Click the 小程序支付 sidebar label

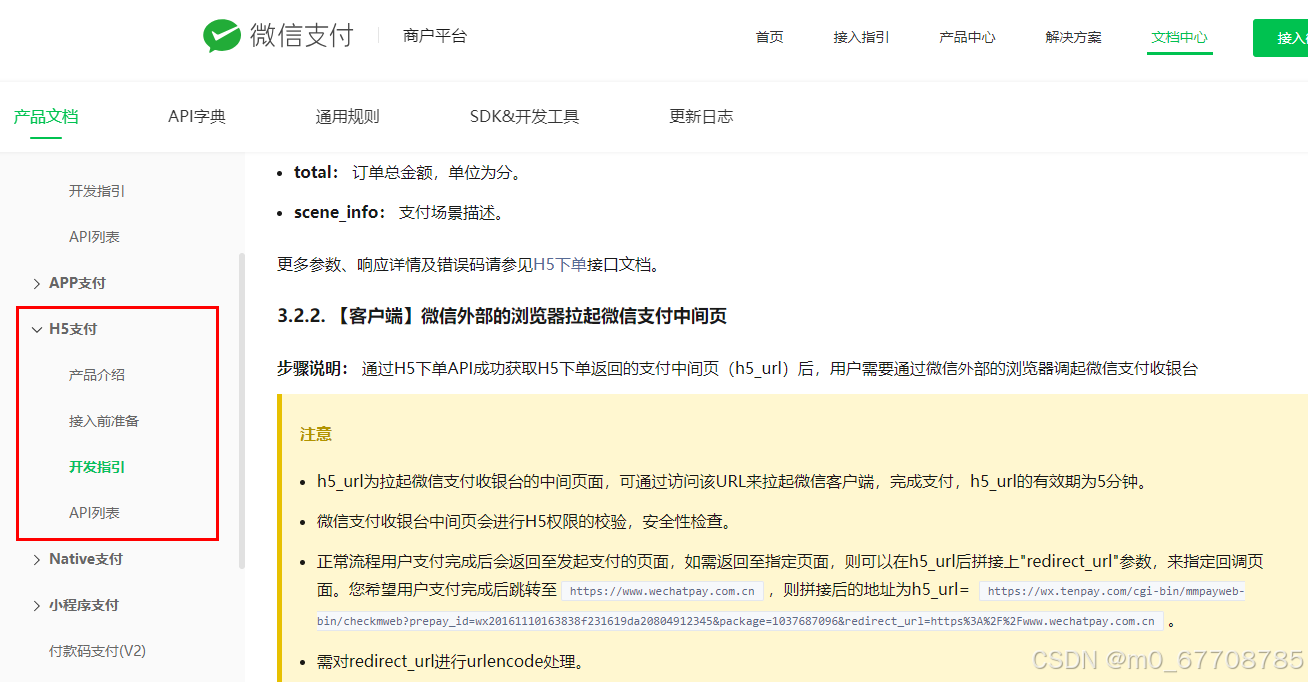[84, 605]
